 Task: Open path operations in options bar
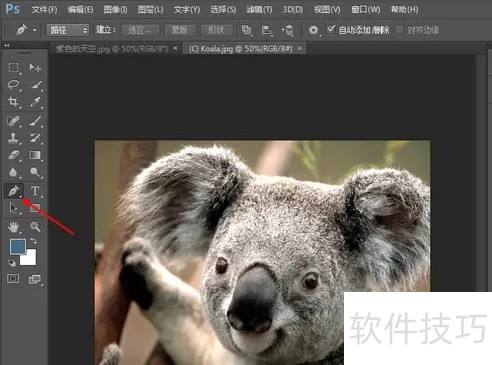246,30
